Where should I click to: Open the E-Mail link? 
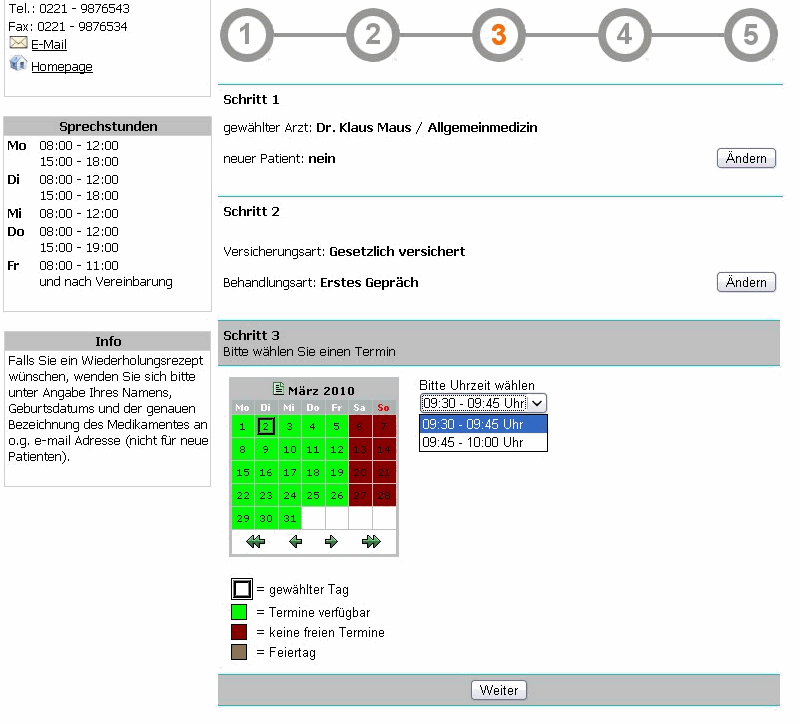pyautogui.click(x=49, y=45)
